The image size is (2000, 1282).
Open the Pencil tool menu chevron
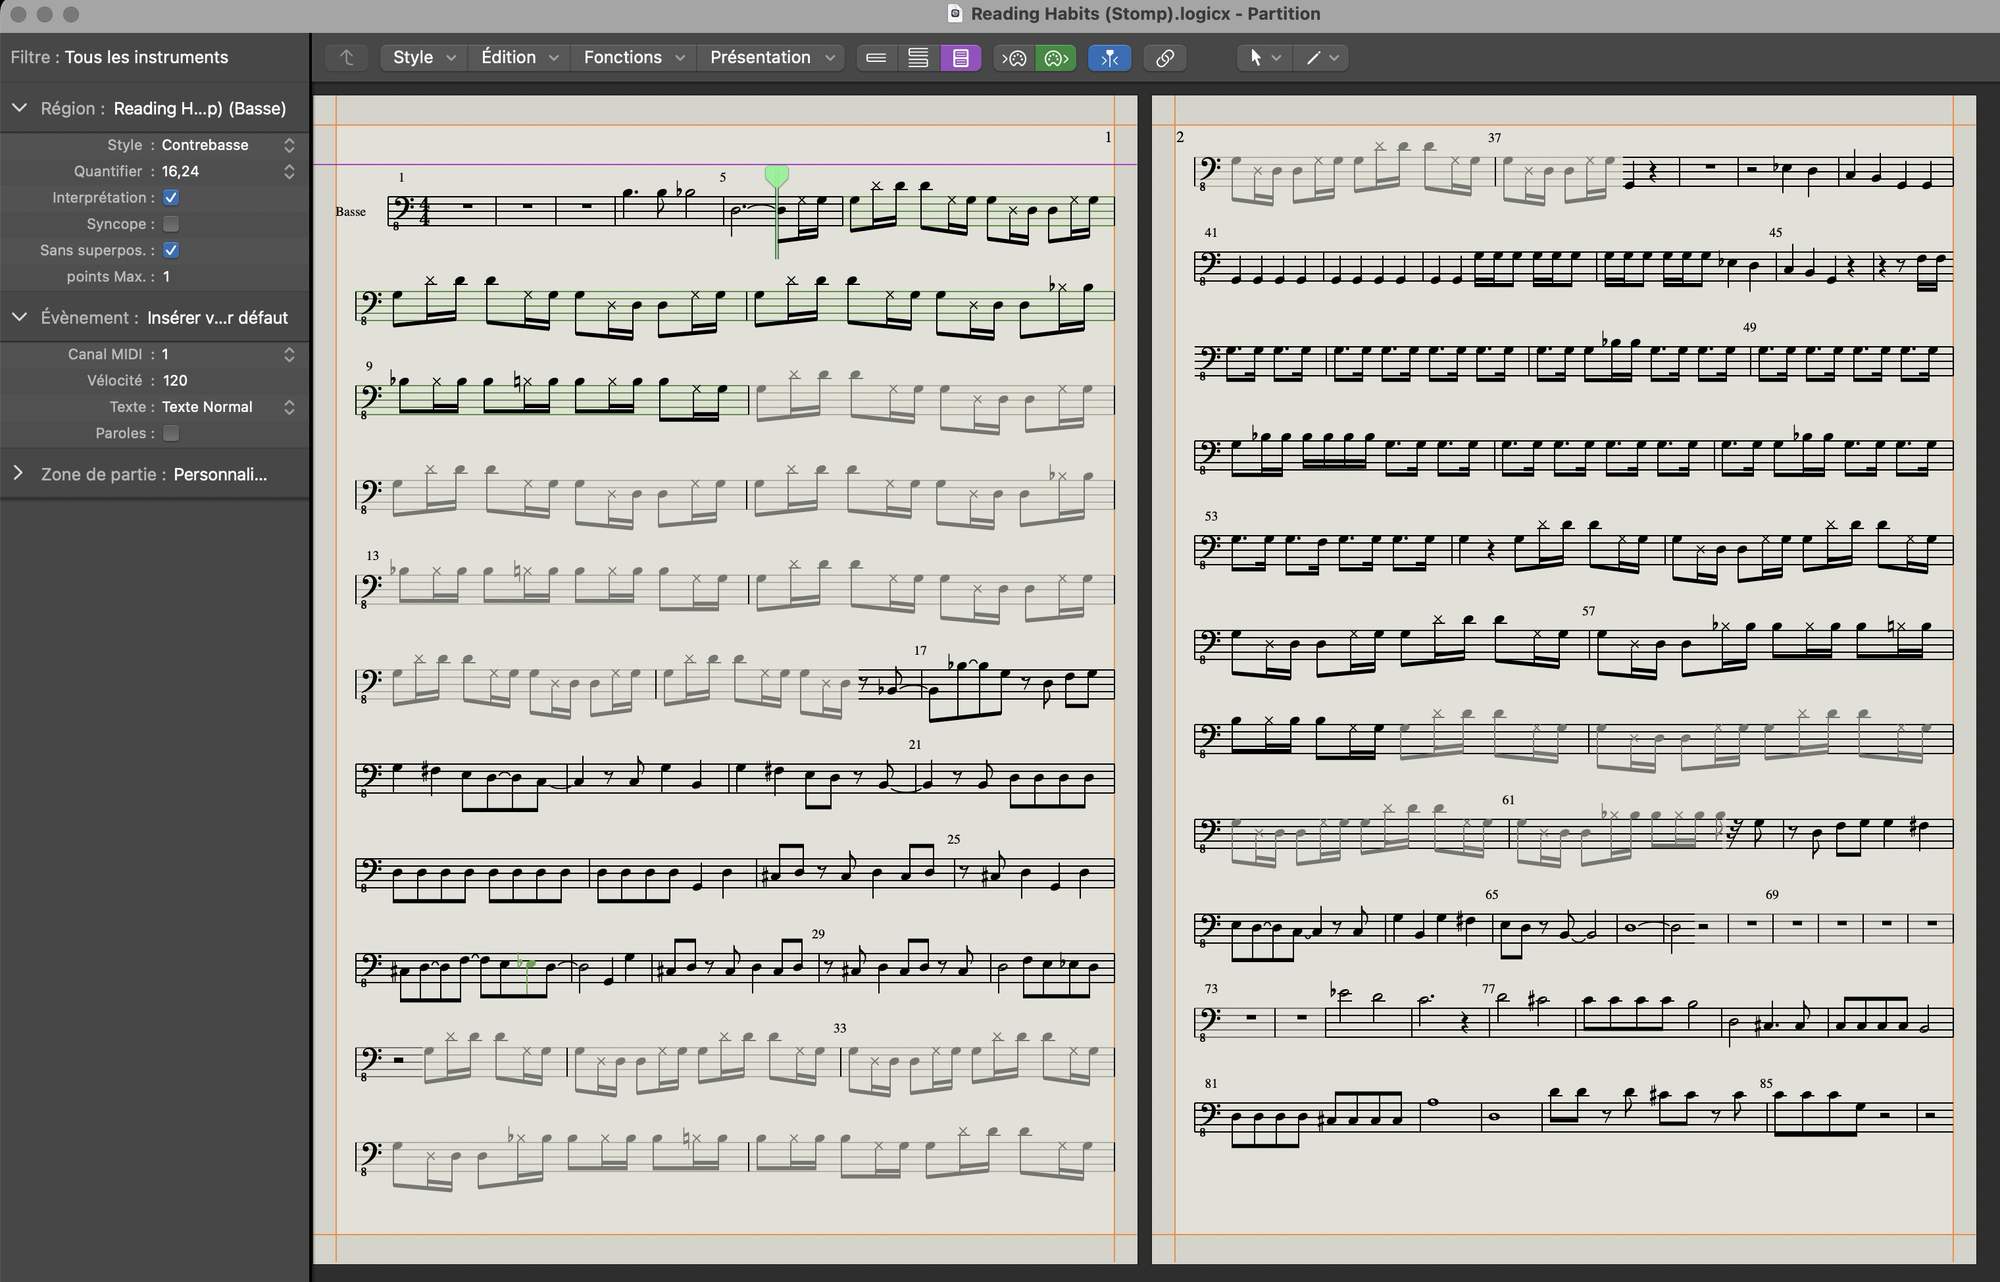1334,58
